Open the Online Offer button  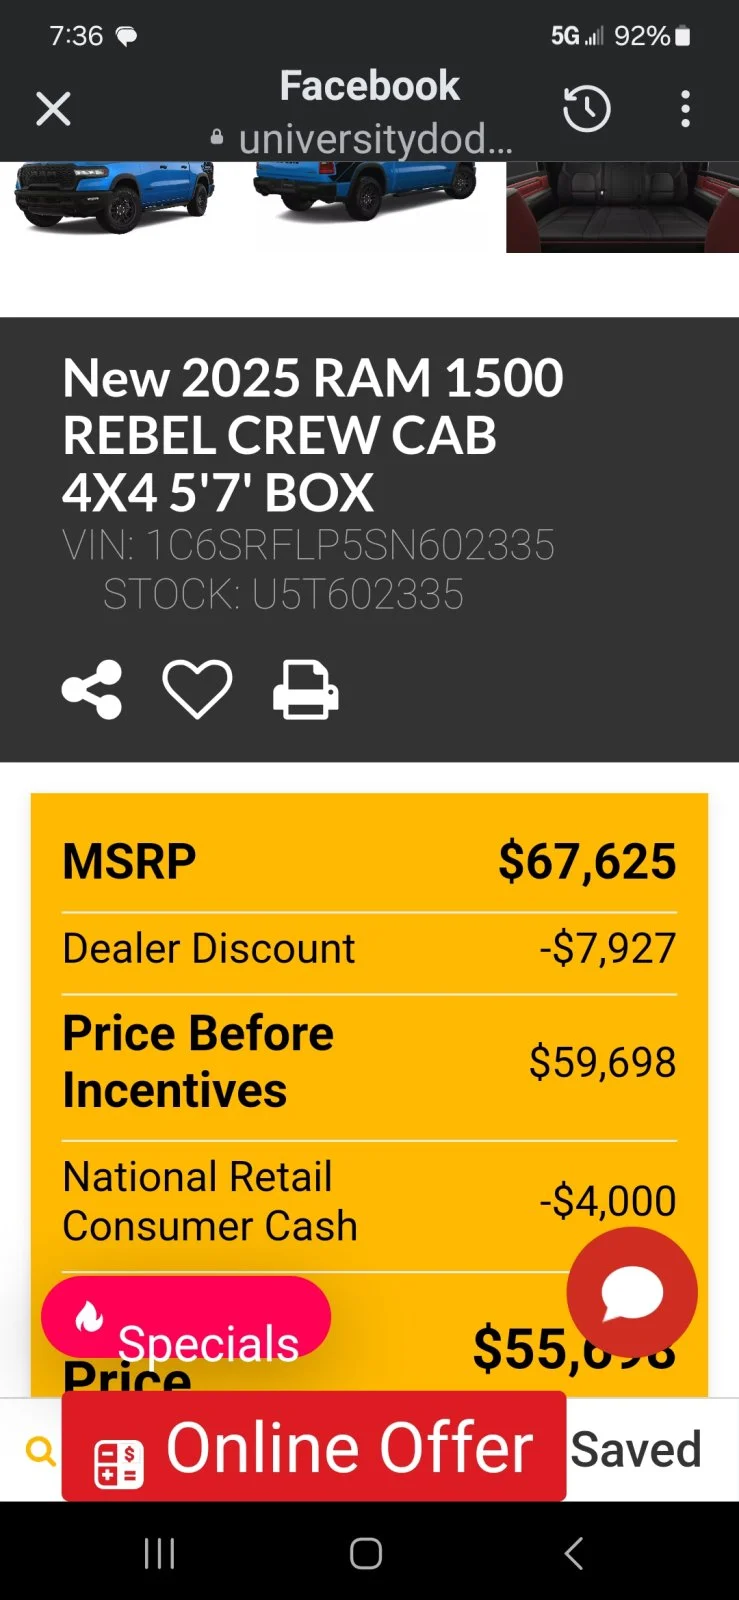coord(314,1446)
